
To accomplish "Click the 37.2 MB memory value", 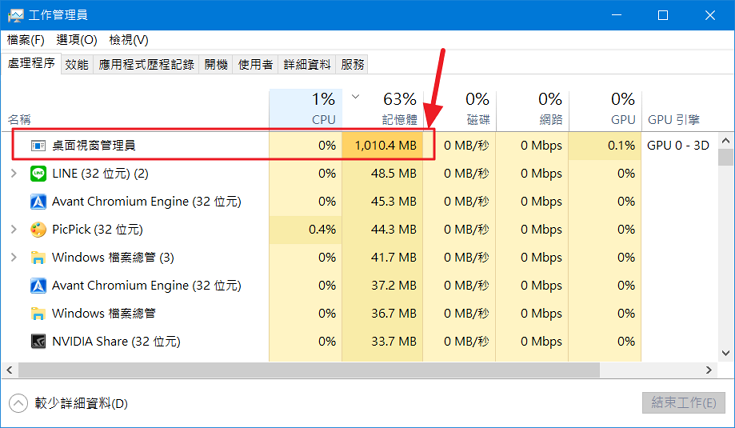I will coord(394,285).
